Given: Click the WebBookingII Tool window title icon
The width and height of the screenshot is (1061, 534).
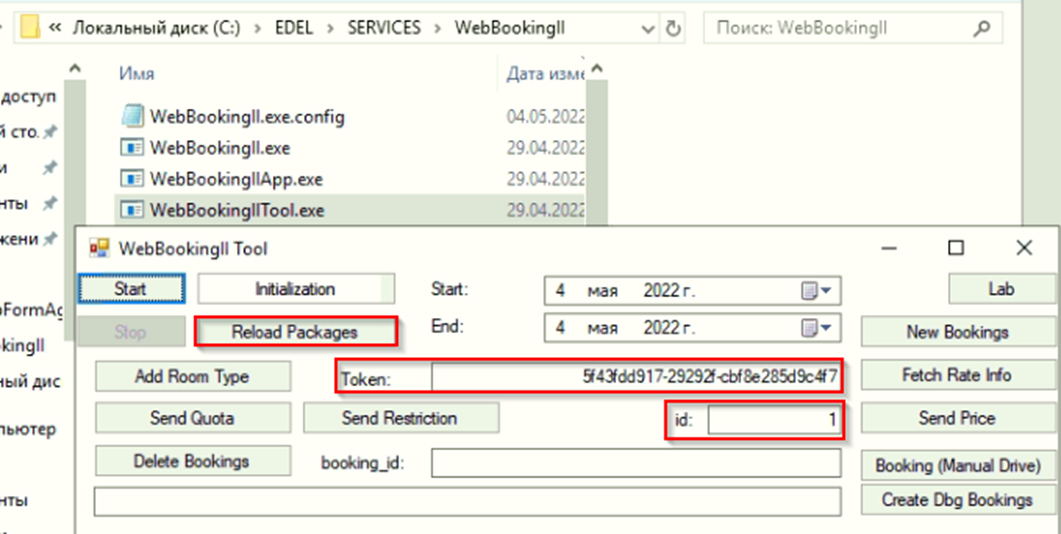Looking at the screenshot, I should click(x=99, y=248).
